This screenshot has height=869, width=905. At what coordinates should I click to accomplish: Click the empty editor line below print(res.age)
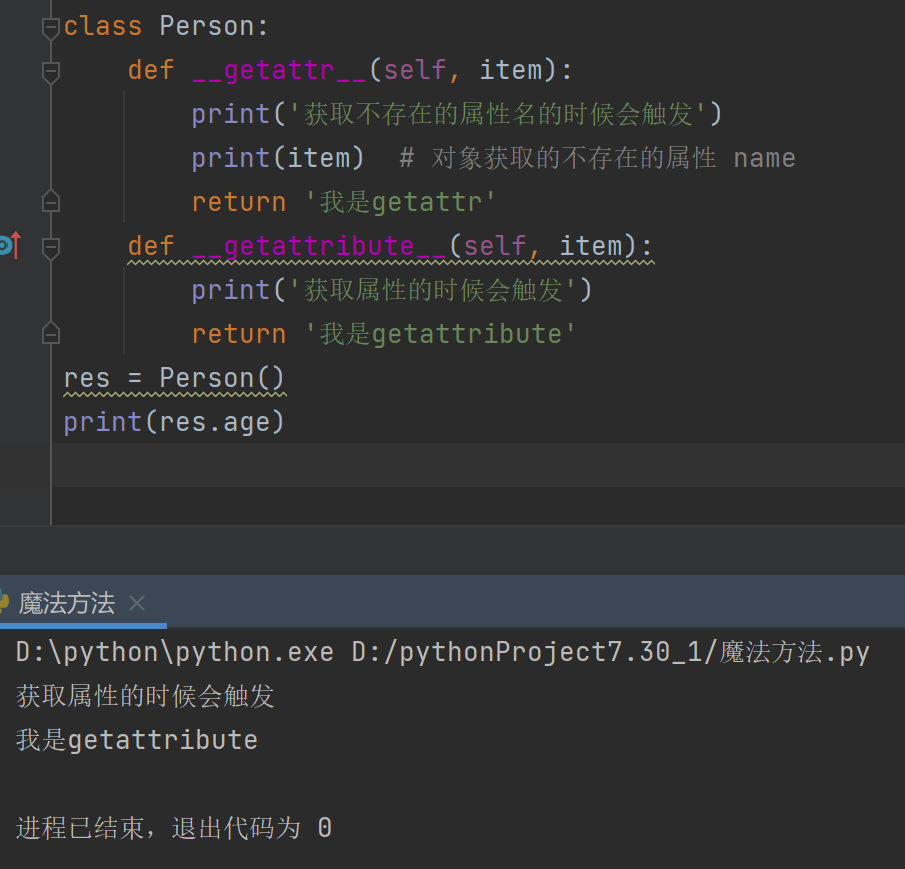point(478,465)
